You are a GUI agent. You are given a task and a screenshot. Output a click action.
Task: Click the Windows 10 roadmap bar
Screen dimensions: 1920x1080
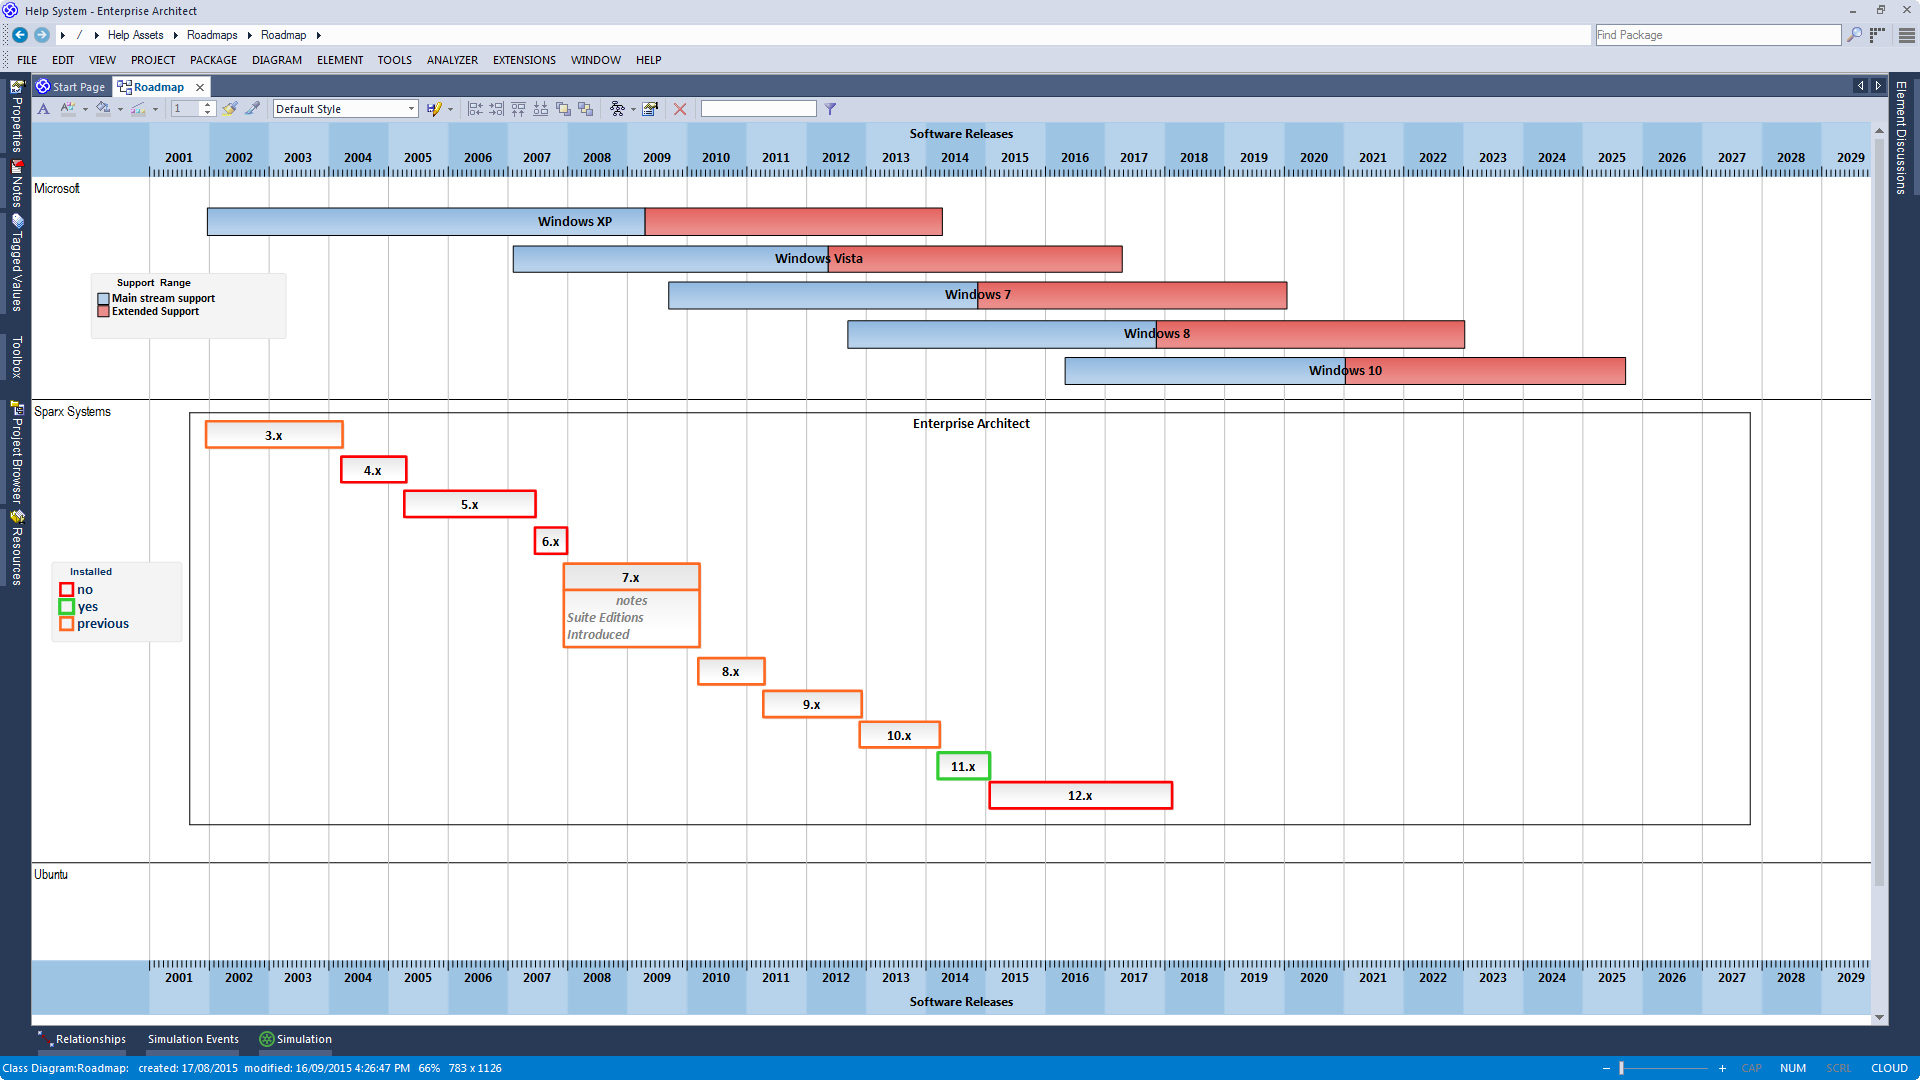tap(1344, 371)
